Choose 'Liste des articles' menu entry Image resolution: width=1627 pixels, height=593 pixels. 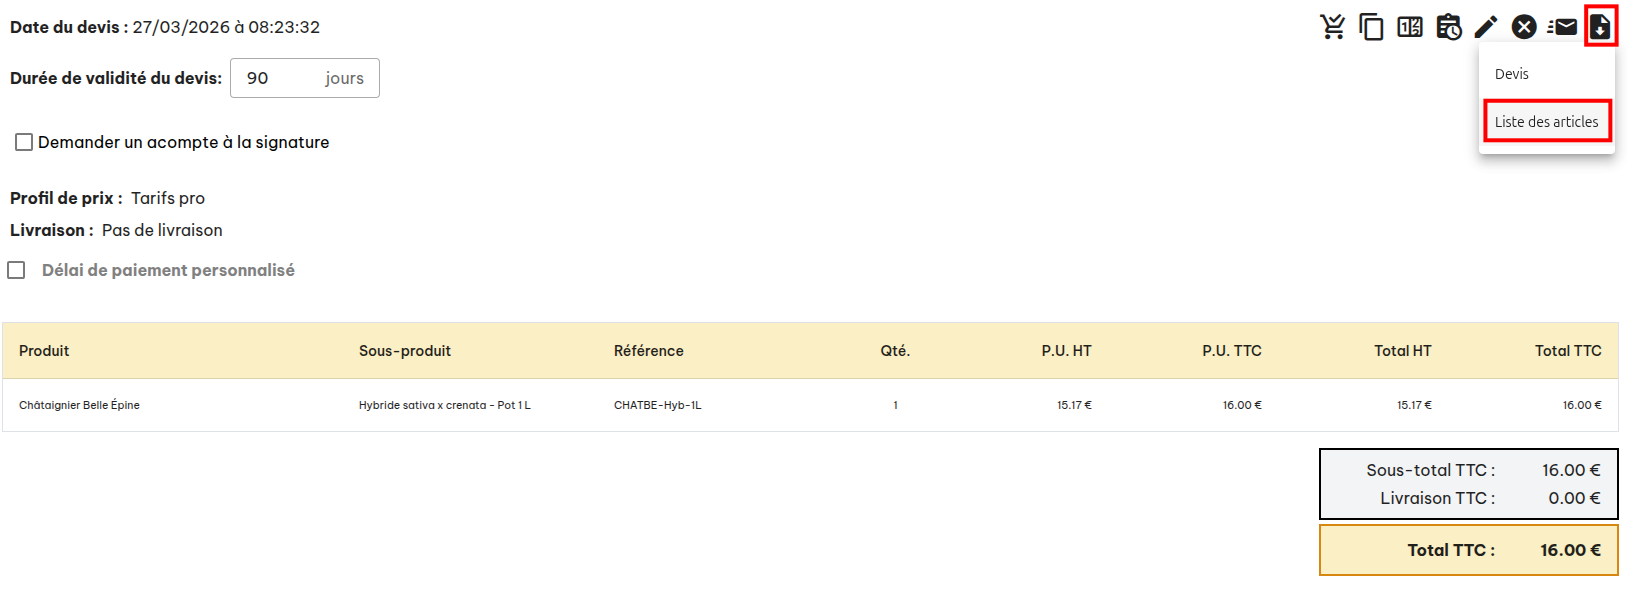1546,122
